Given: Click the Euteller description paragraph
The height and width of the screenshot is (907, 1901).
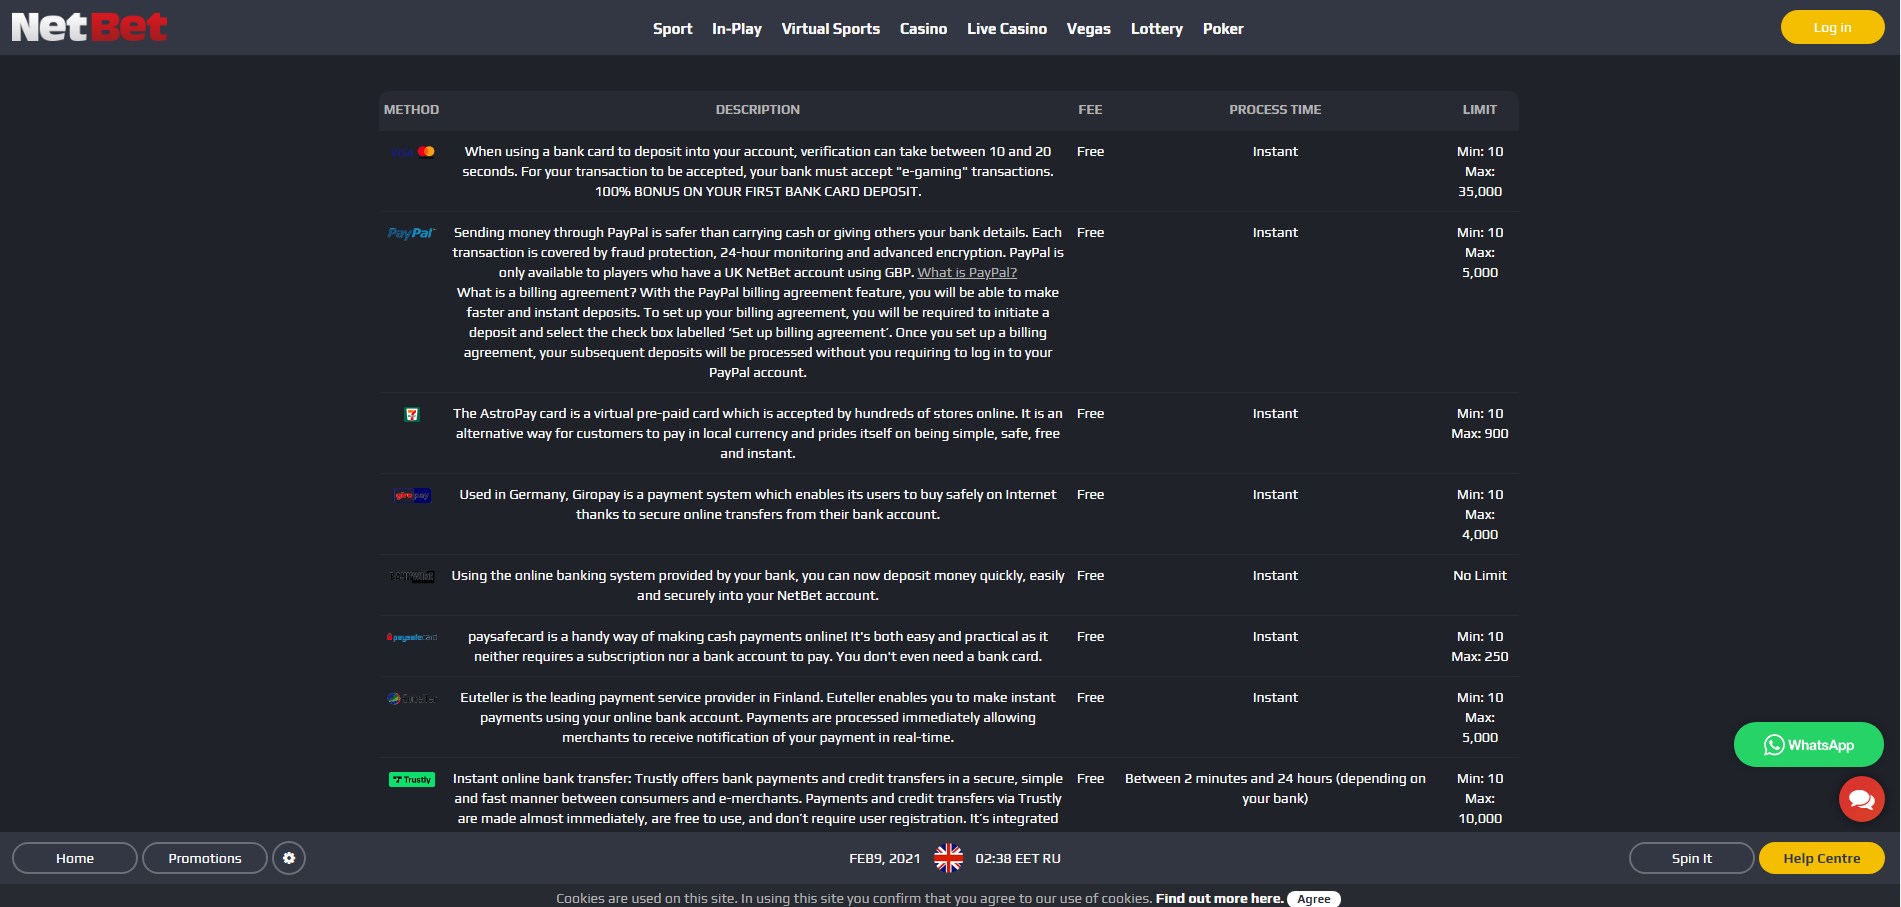Looking at the screenshot, I should click(758, 718).
